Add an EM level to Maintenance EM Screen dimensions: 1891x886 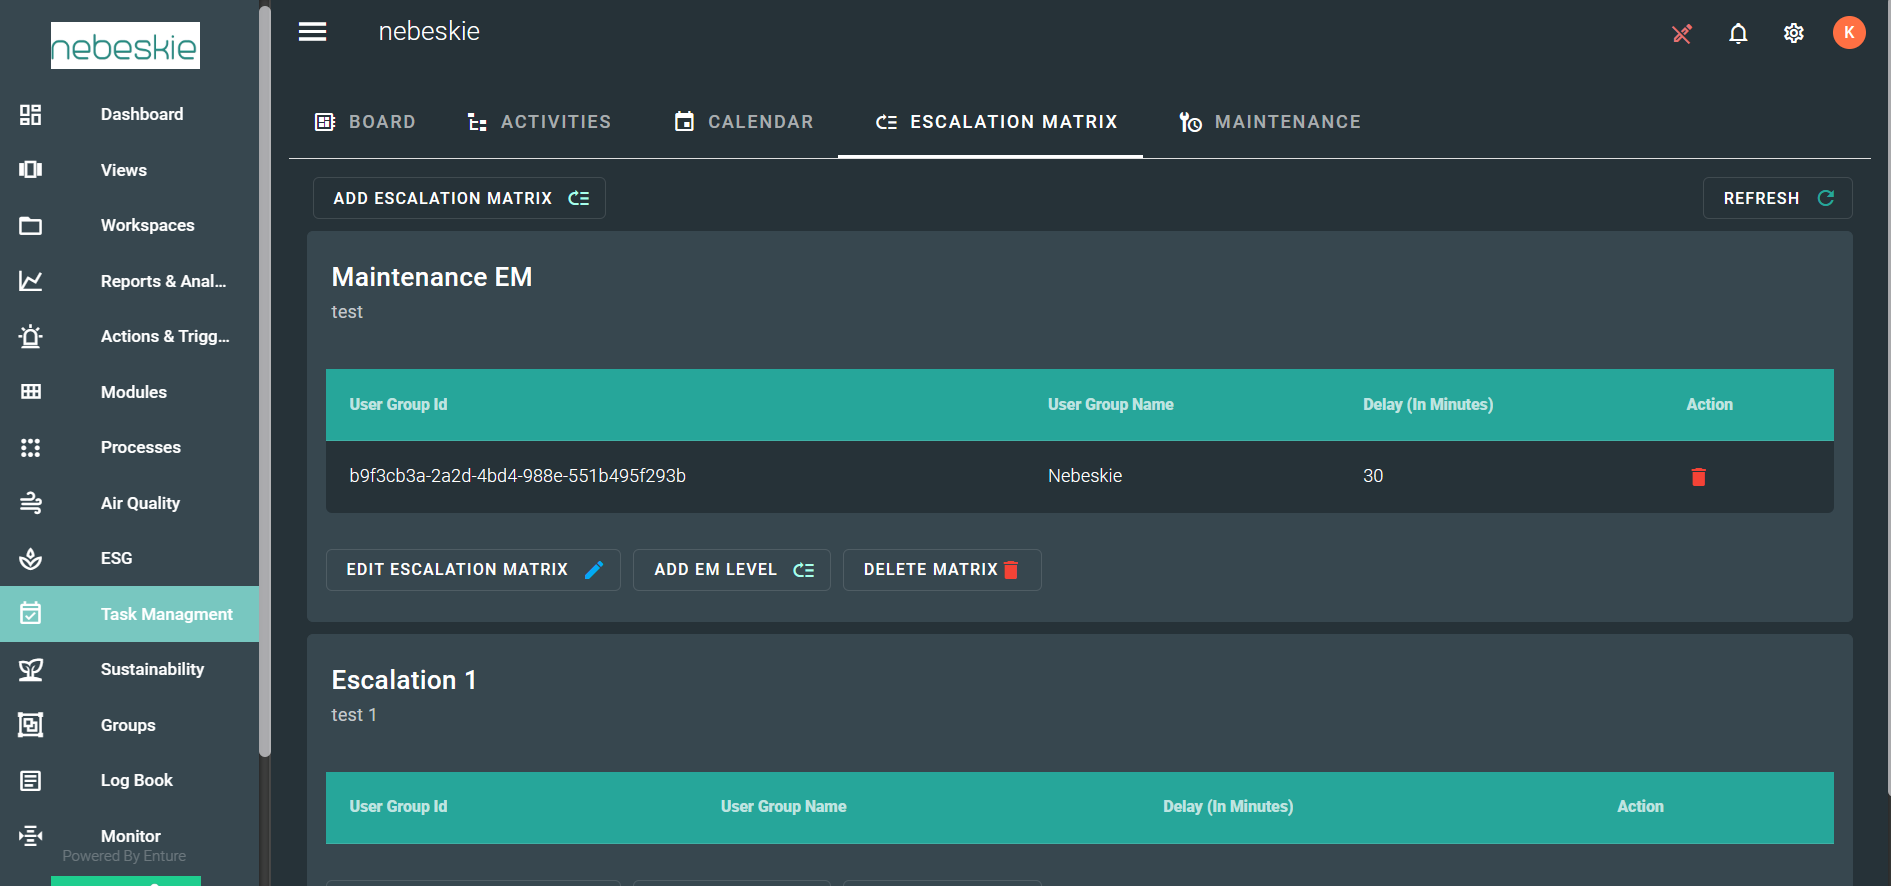coord(731,570)
